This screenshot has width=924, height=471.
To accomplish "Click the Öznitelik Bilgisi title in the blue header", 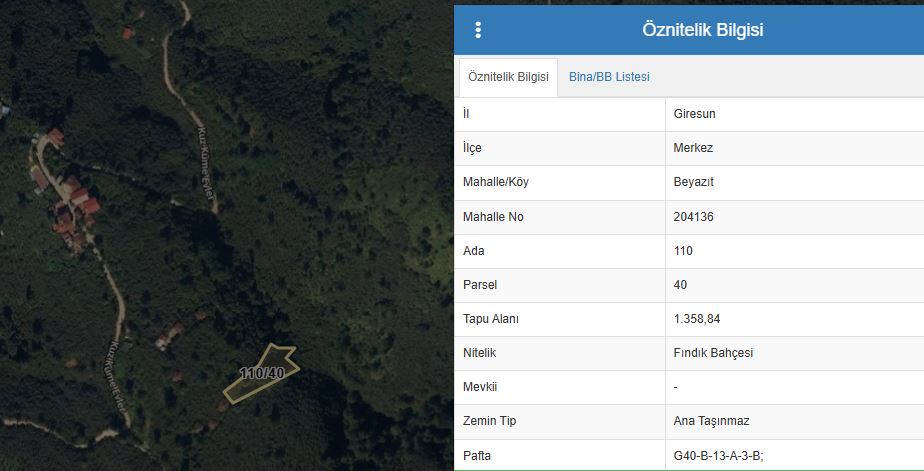I will click(x=702, y=30).
